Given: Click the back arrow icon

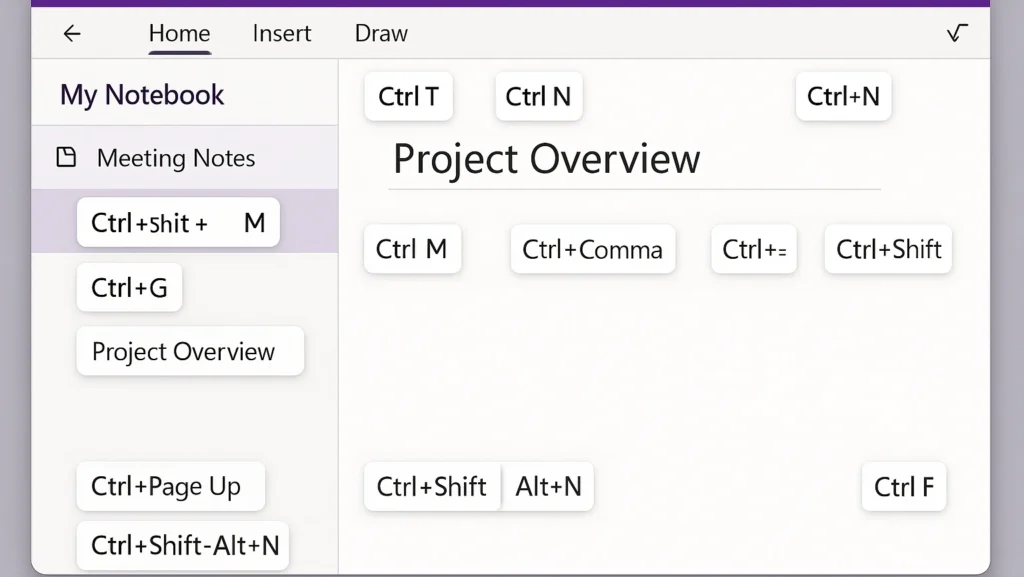Looking at the screenshot, I should pyautogui.click(x=71, y=33).
